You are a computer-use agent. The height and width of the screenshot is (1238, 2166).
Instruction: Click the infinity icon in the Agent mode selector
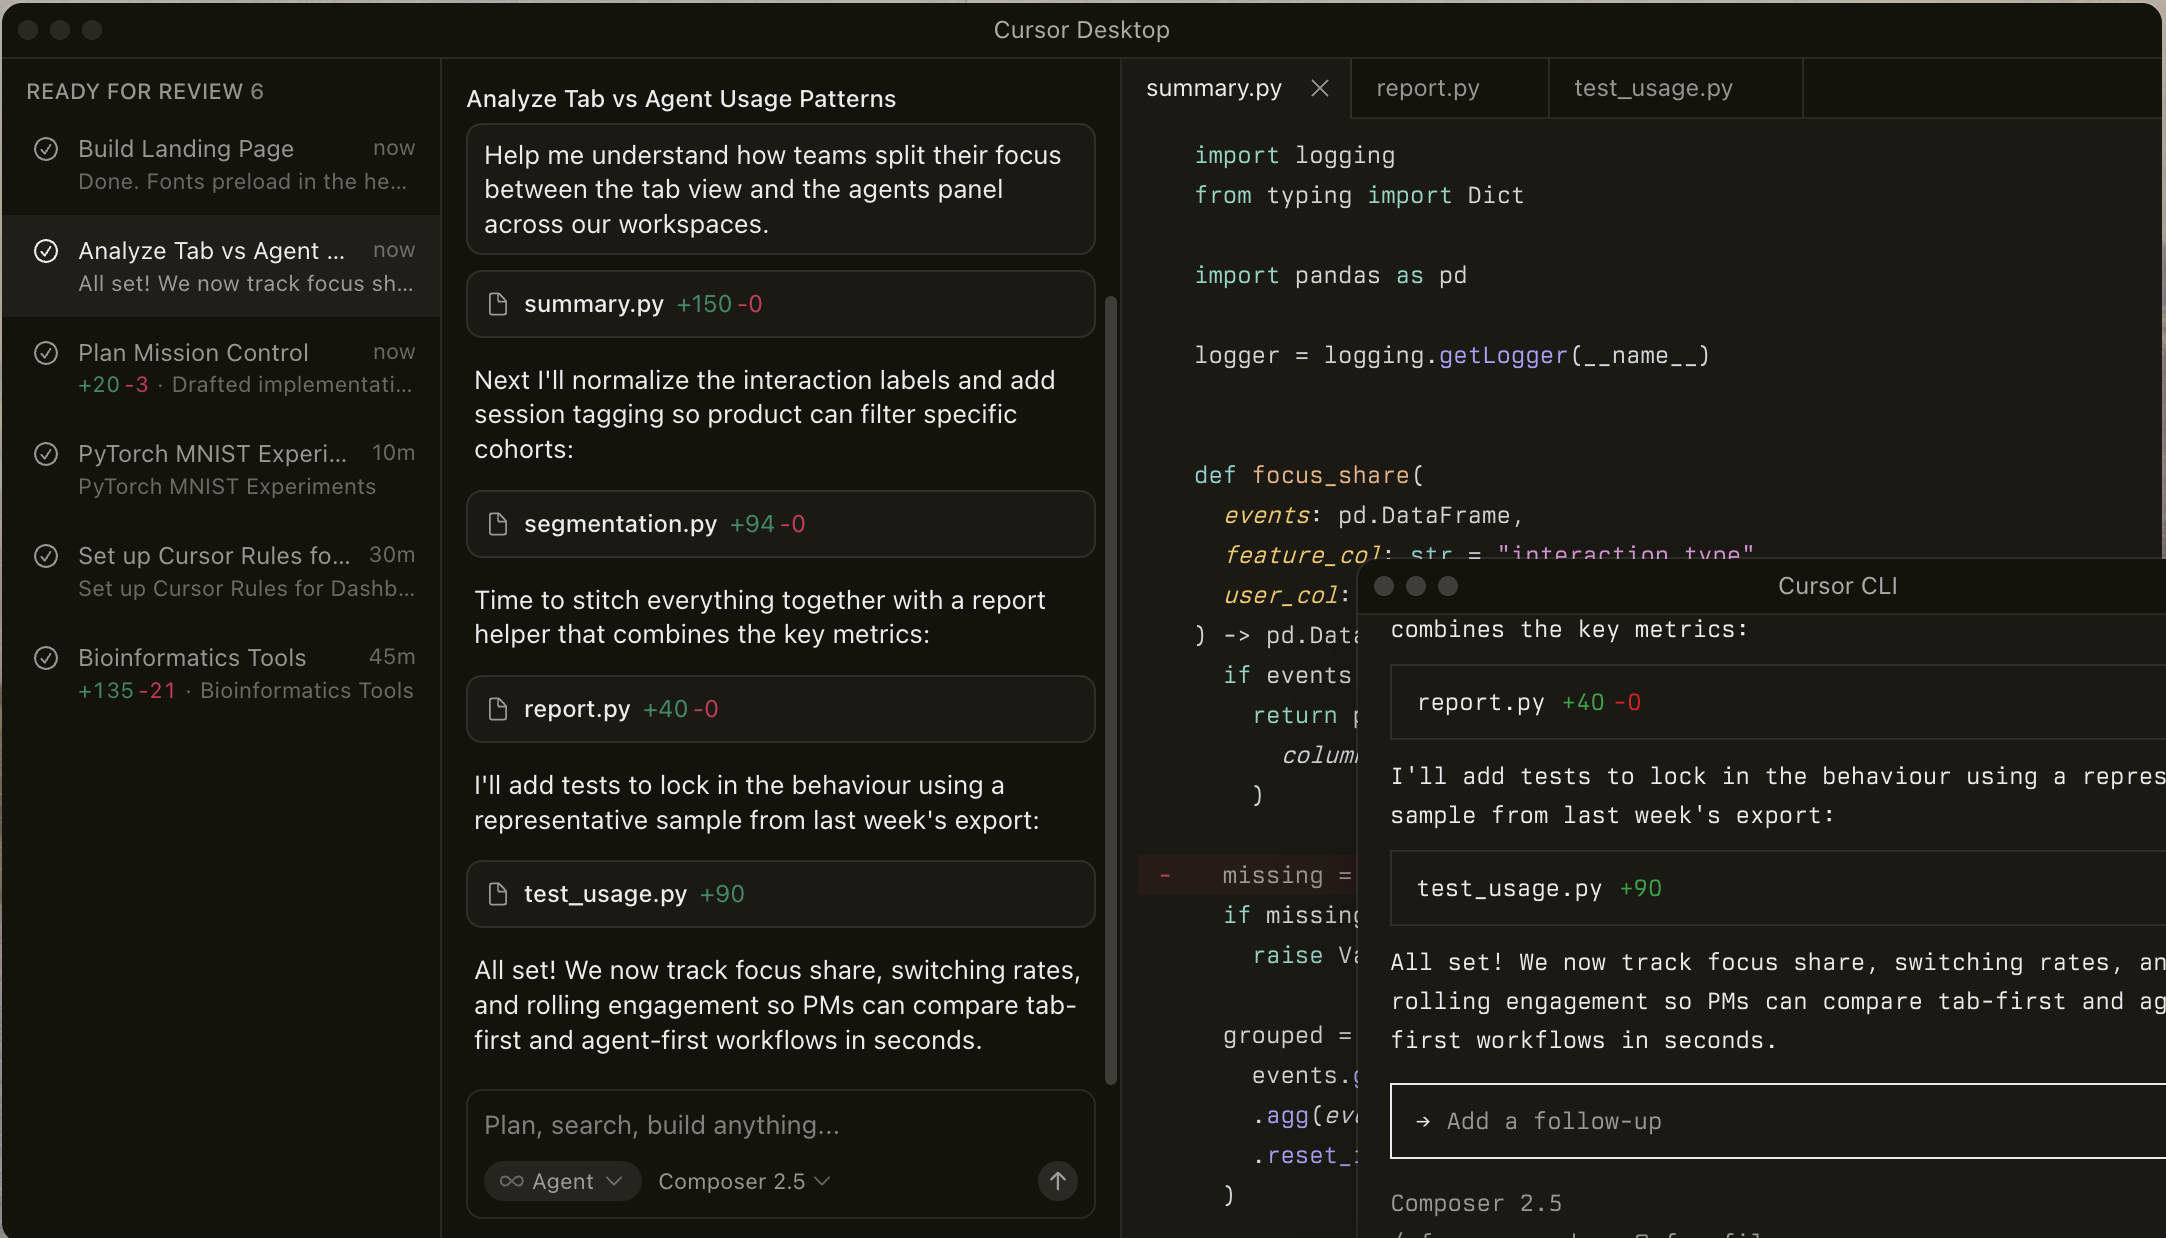(511, 1181)
